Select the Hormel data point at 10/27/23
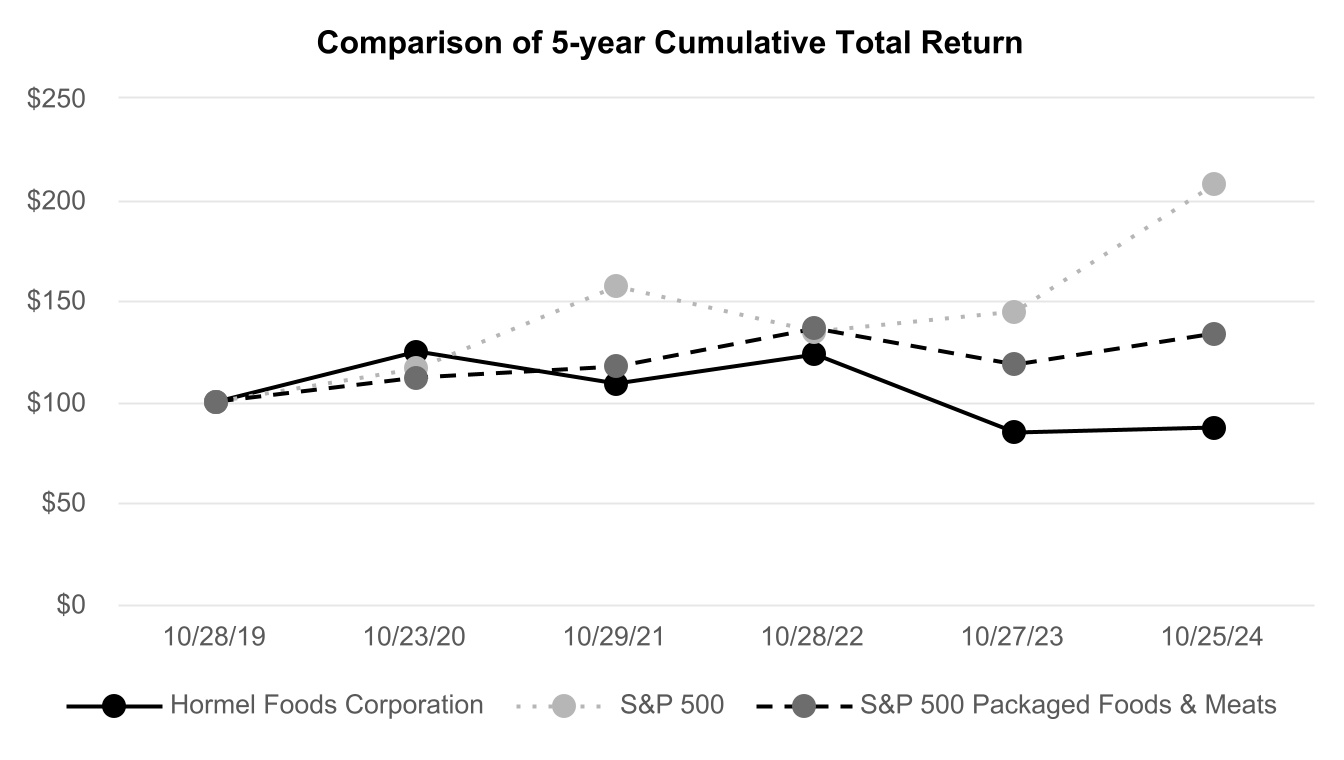The width and height of the screenshot is (1344, 760). 1014,432
